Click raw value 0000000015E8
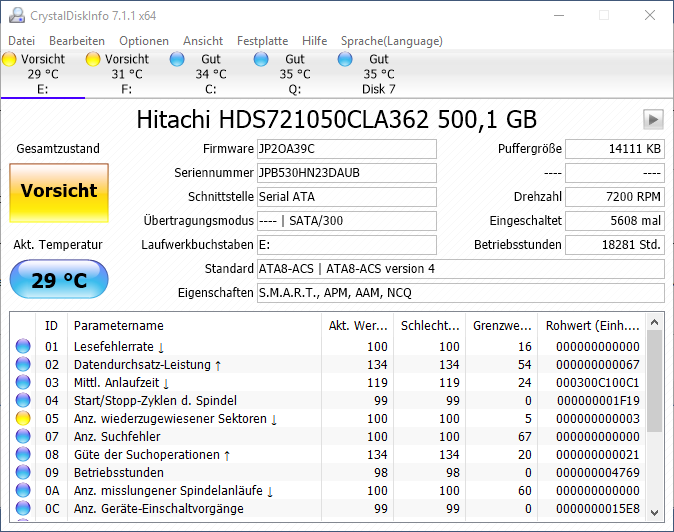 point(597,509)
